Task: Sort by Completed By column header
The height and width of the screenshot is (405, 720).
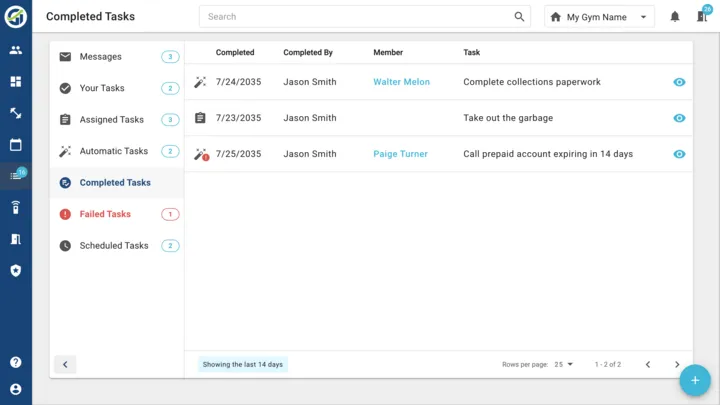Action: coord(308,52)
